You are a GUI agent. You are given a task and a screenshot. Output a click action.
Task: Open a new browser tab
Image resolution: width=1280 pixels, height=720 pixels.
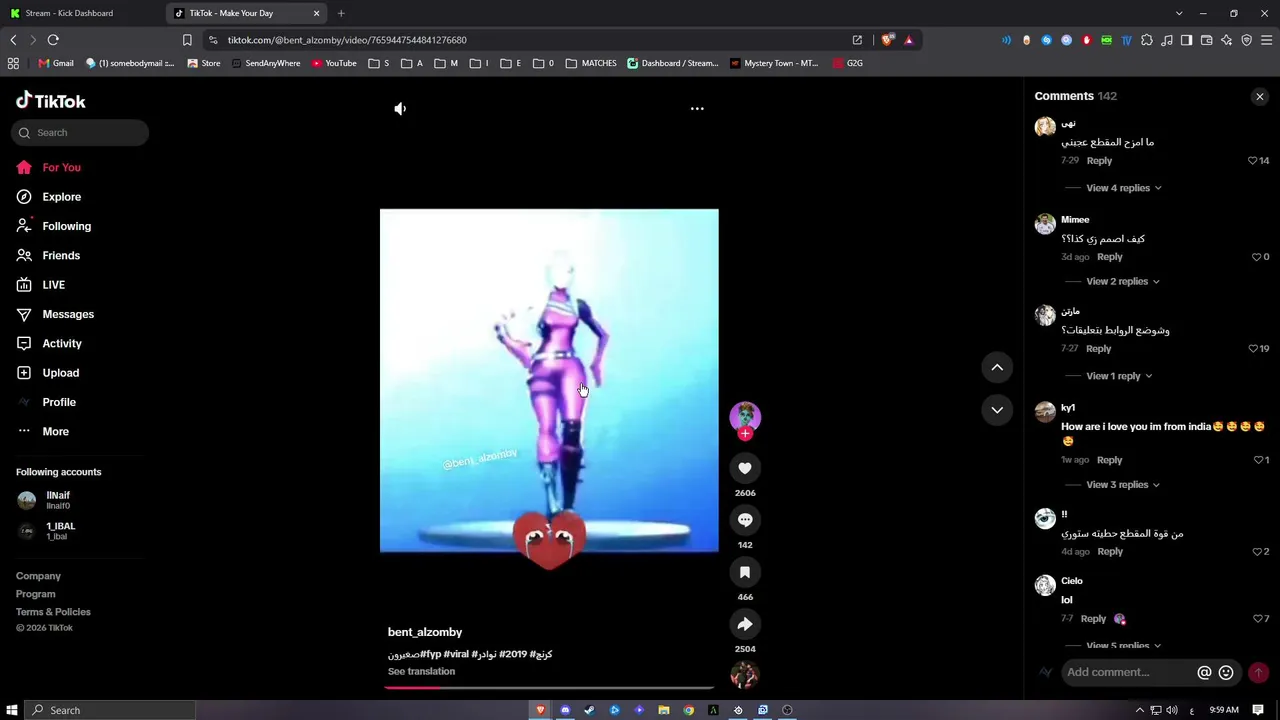341,13
